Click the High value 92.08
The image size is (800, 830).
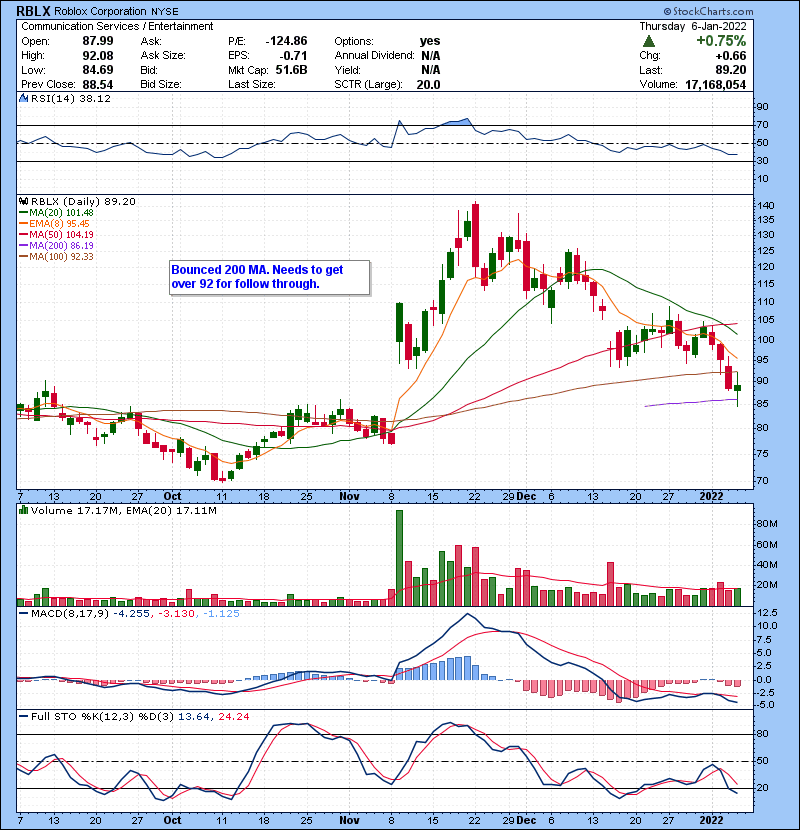click(x=98, y=56)
